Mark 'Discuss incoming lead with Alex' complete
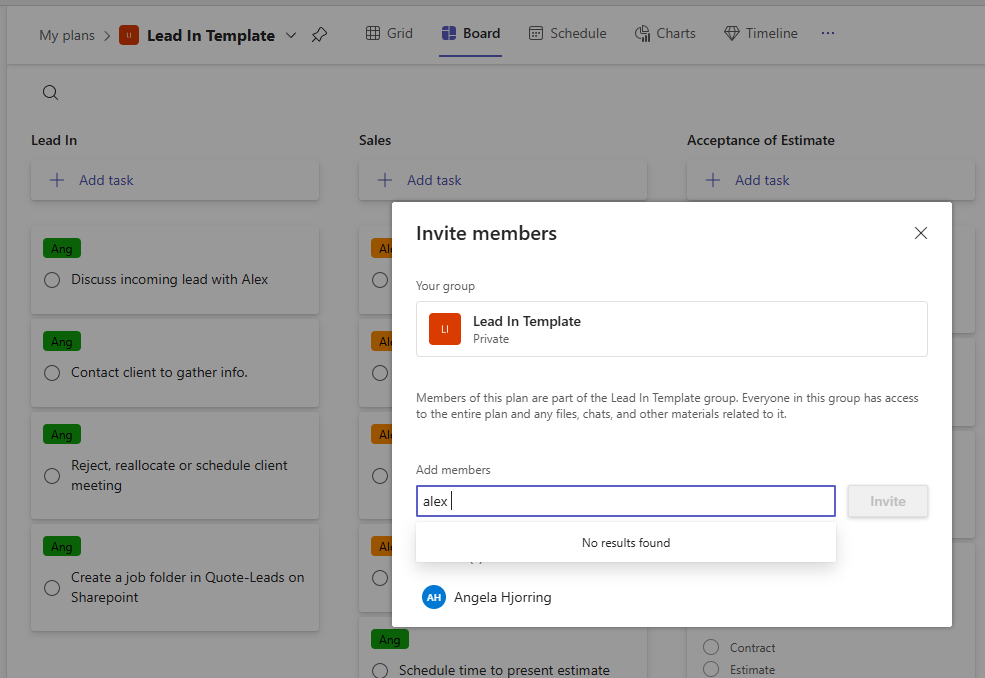Image resolution: width=985 pixels, height=678 pixels. [x=52, y=280]
